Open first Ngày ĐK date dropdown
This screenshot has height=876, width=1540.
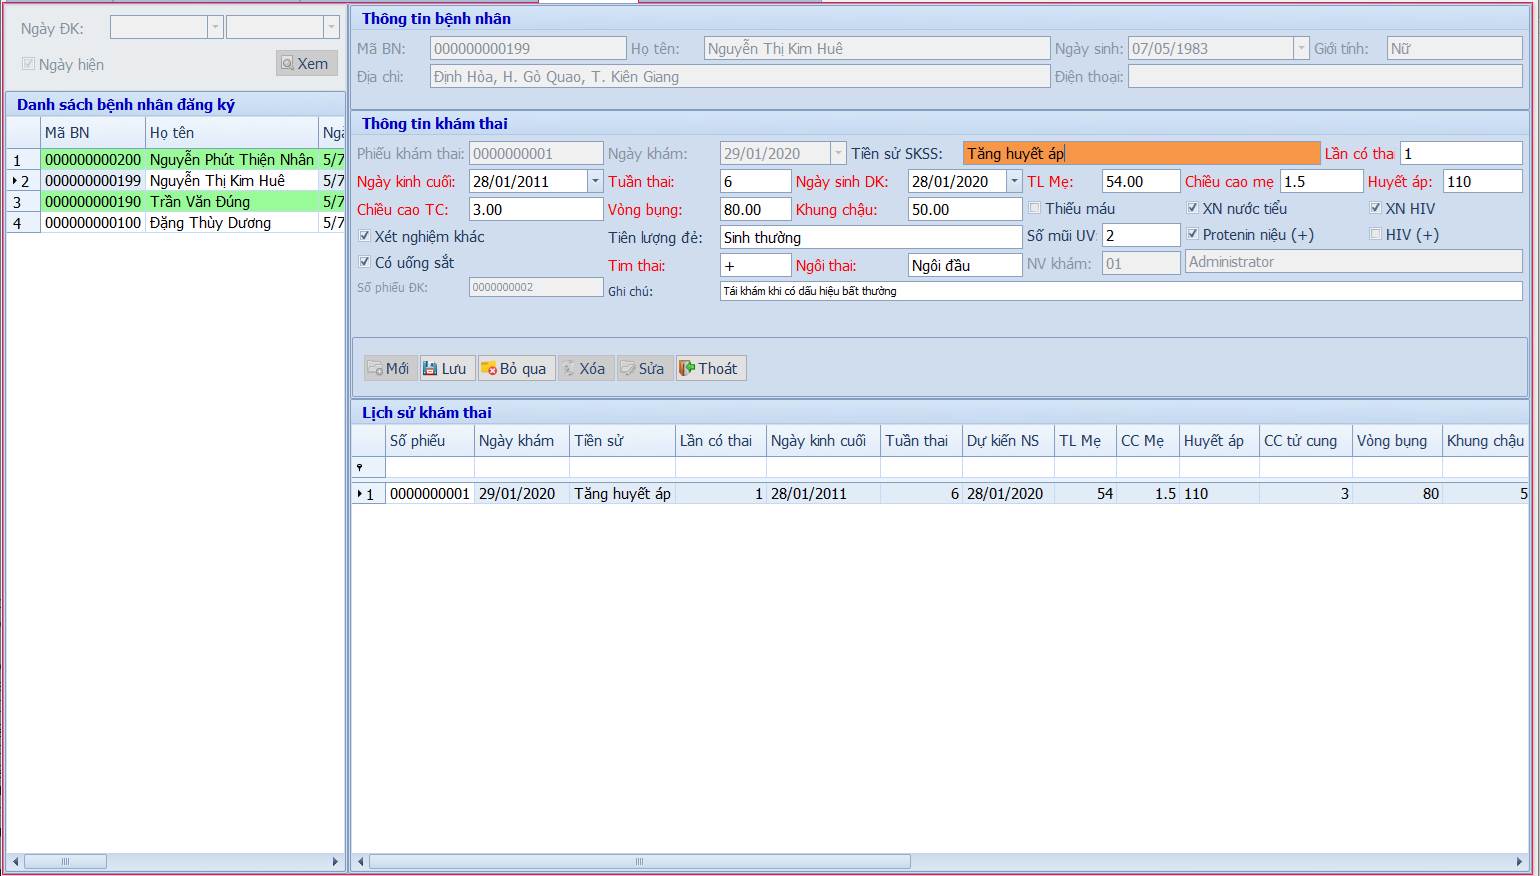point(215,28)
